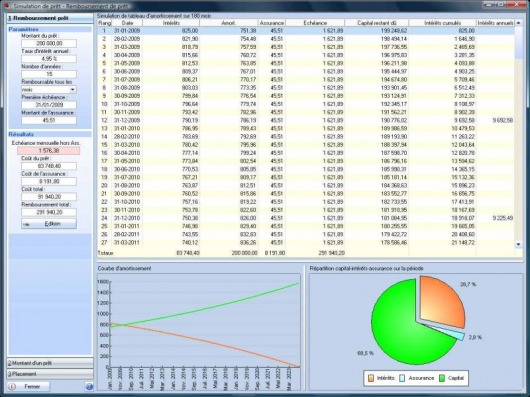Click the 'Capital restant dû' column header
530x397 pixels.
tap(377, 23)
